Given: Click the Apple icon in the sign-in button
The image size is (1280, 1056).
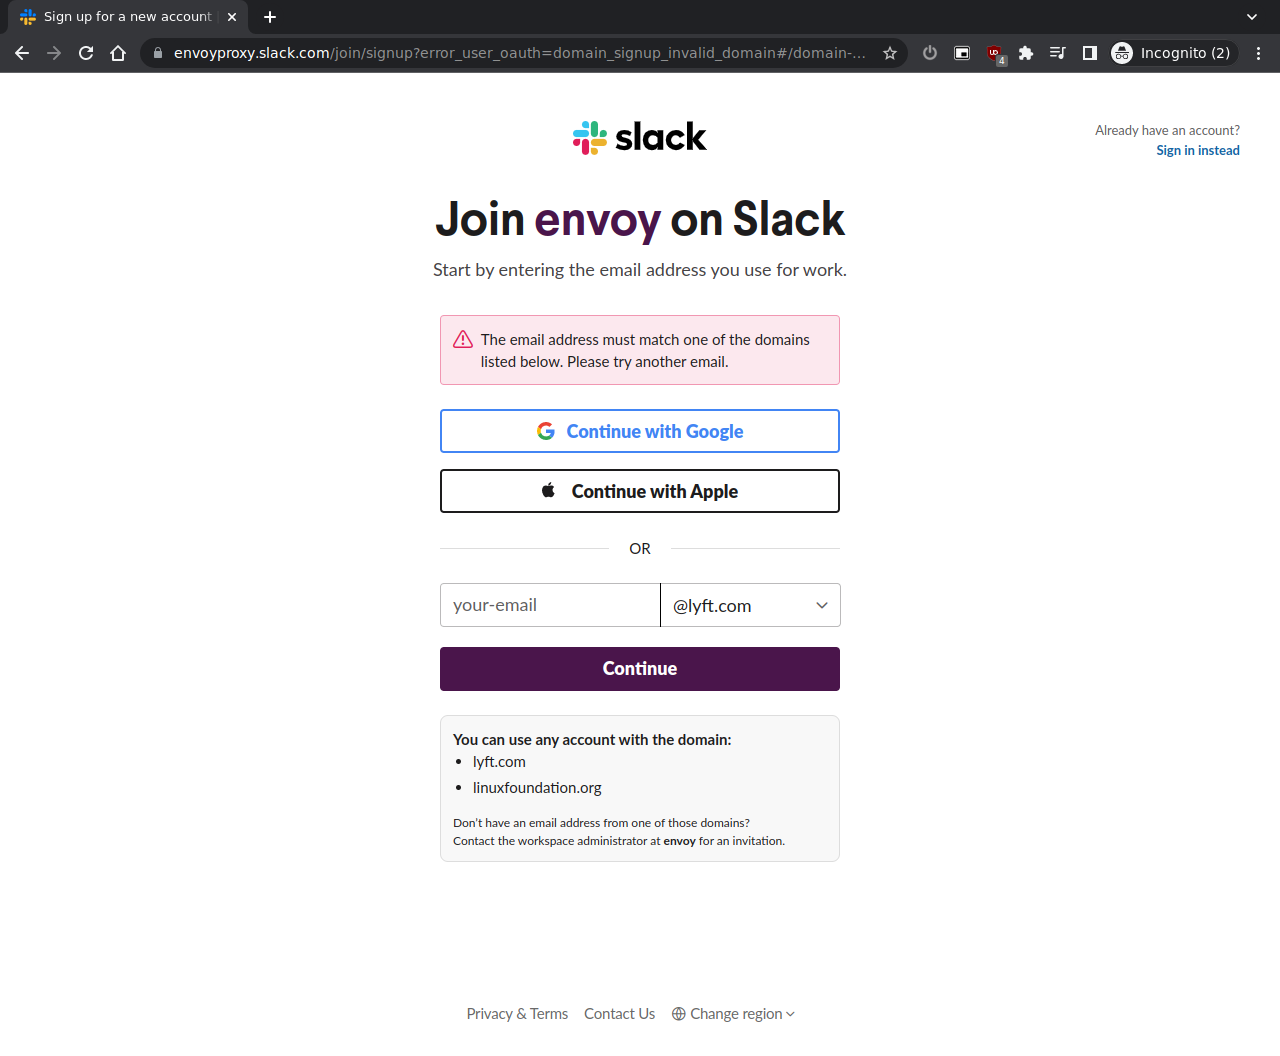Looking at the screenshot, I should tap(547, 490).
